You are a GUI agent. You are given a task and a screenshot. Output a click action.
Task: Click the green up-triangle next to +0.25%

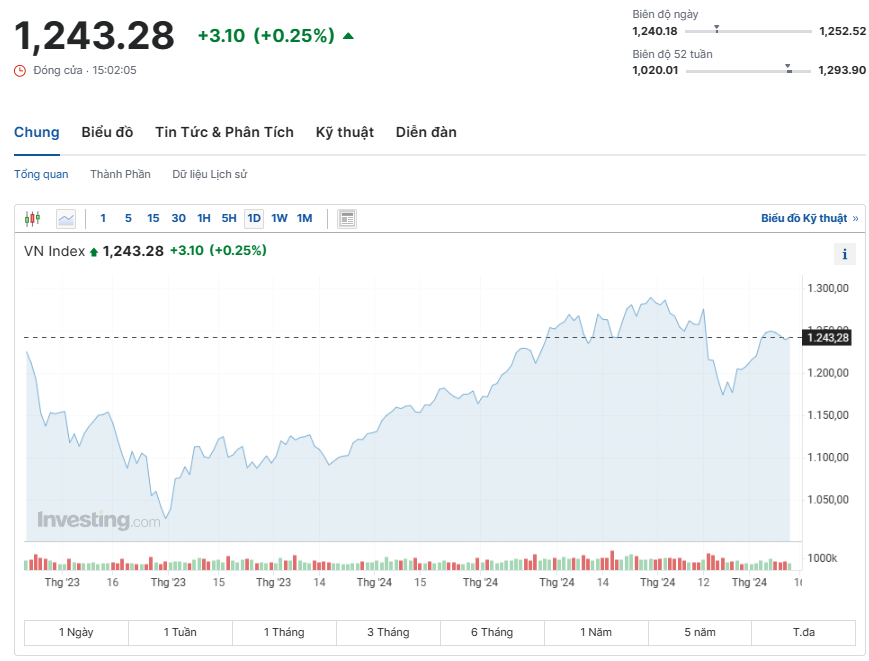click(348, 36)
